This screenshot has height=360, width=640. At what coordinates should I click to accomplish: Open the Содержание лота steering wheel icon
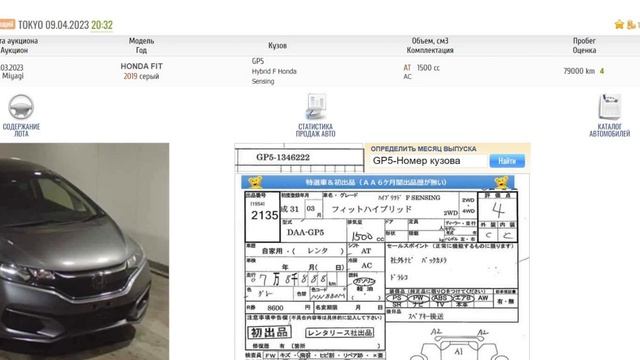(21, 107)
